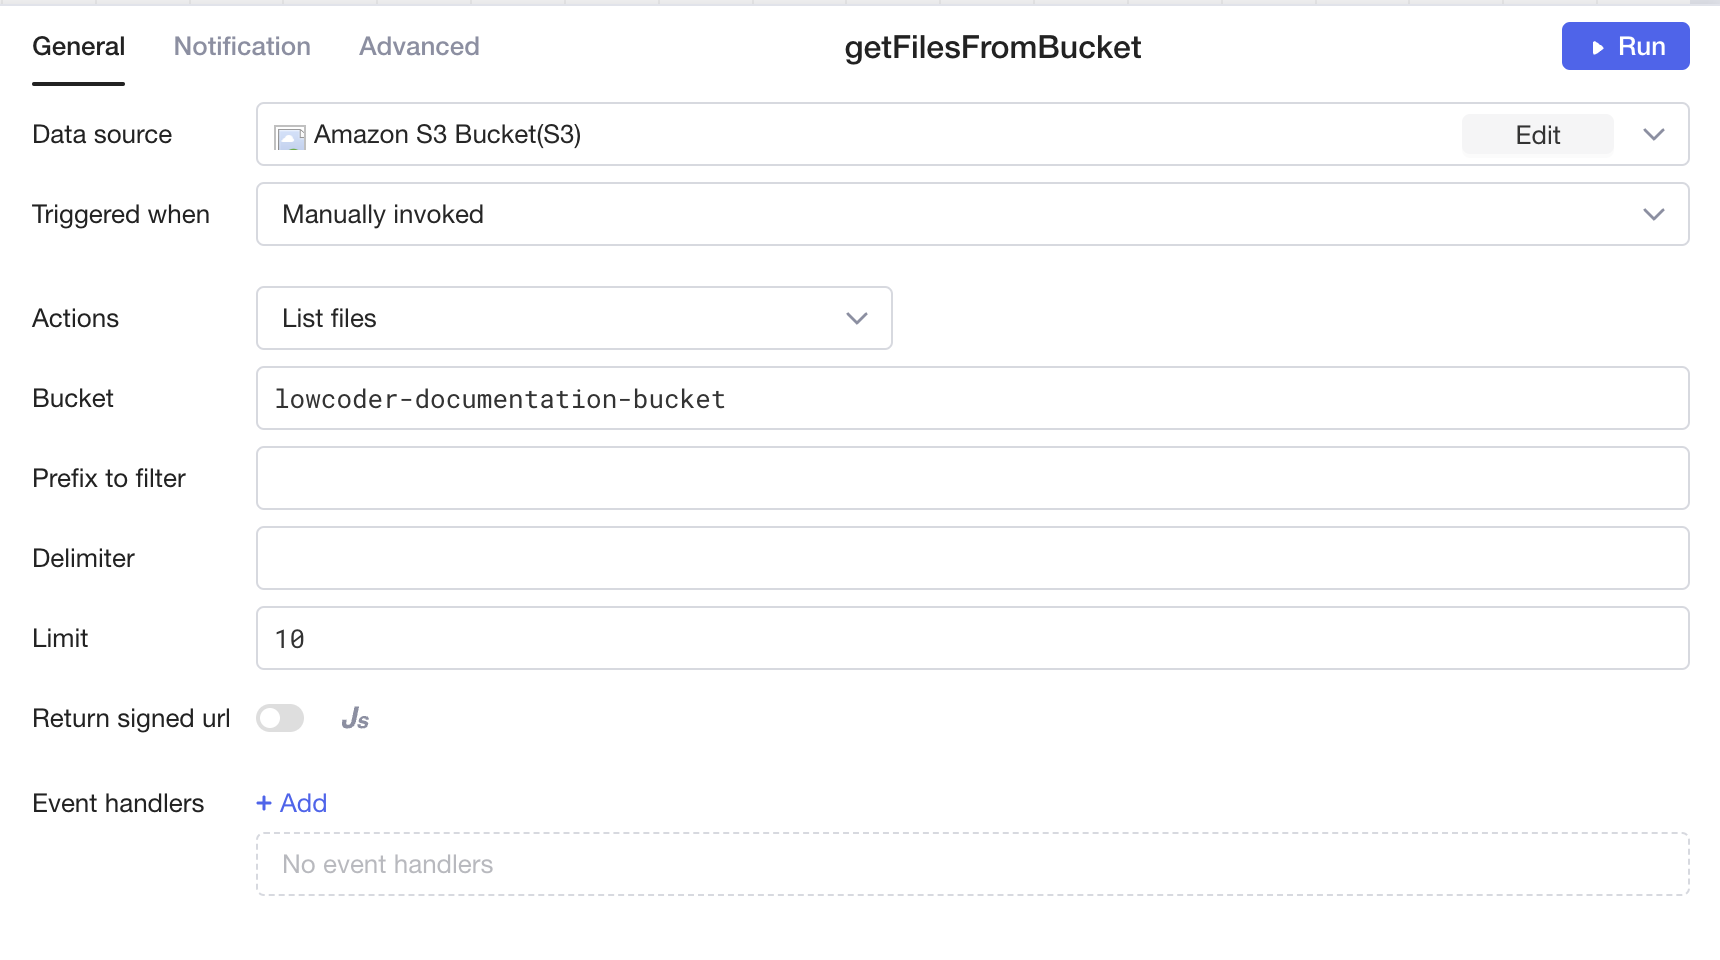This screenshot has width=1720, height=960.
Task: Click into the Delimiter input field
Action: click(x=972, y=558)
